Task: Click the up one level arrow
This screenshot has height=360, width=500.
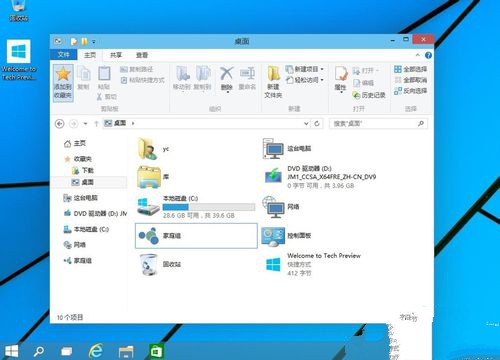Action: [96, 124]
